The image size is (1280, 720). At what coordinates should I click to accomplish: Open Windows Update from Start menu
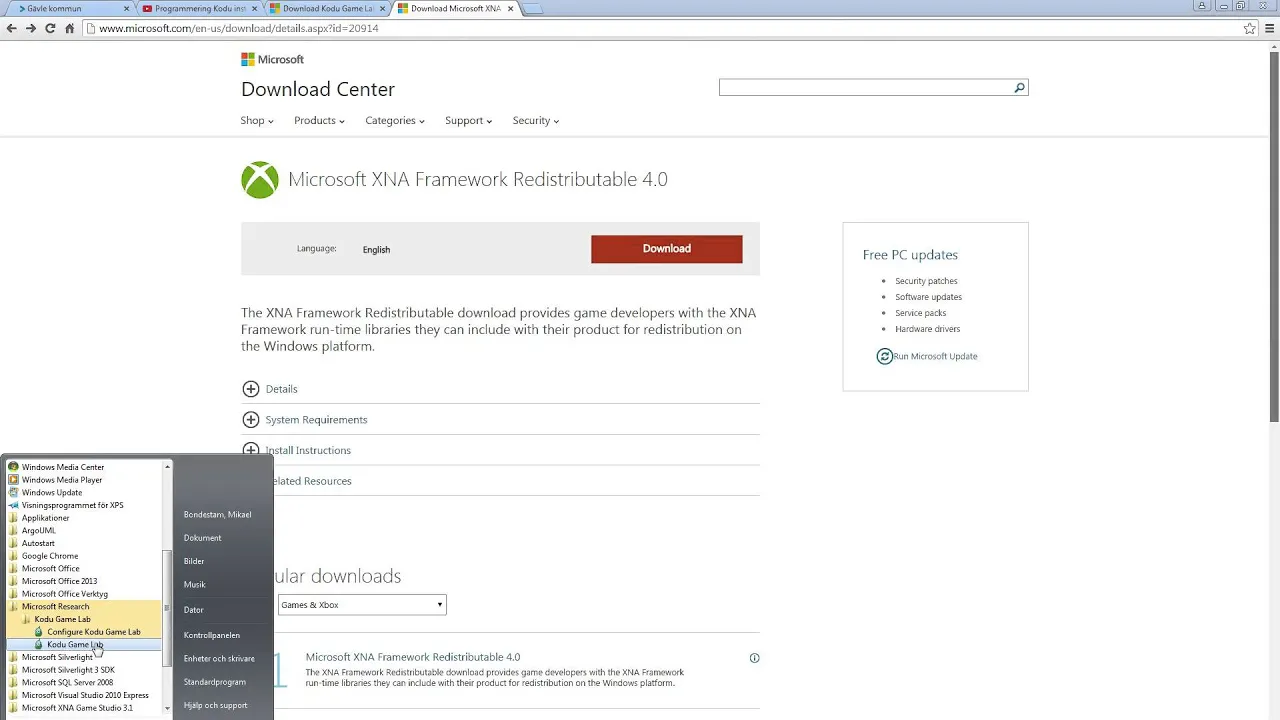click(52, 492)
